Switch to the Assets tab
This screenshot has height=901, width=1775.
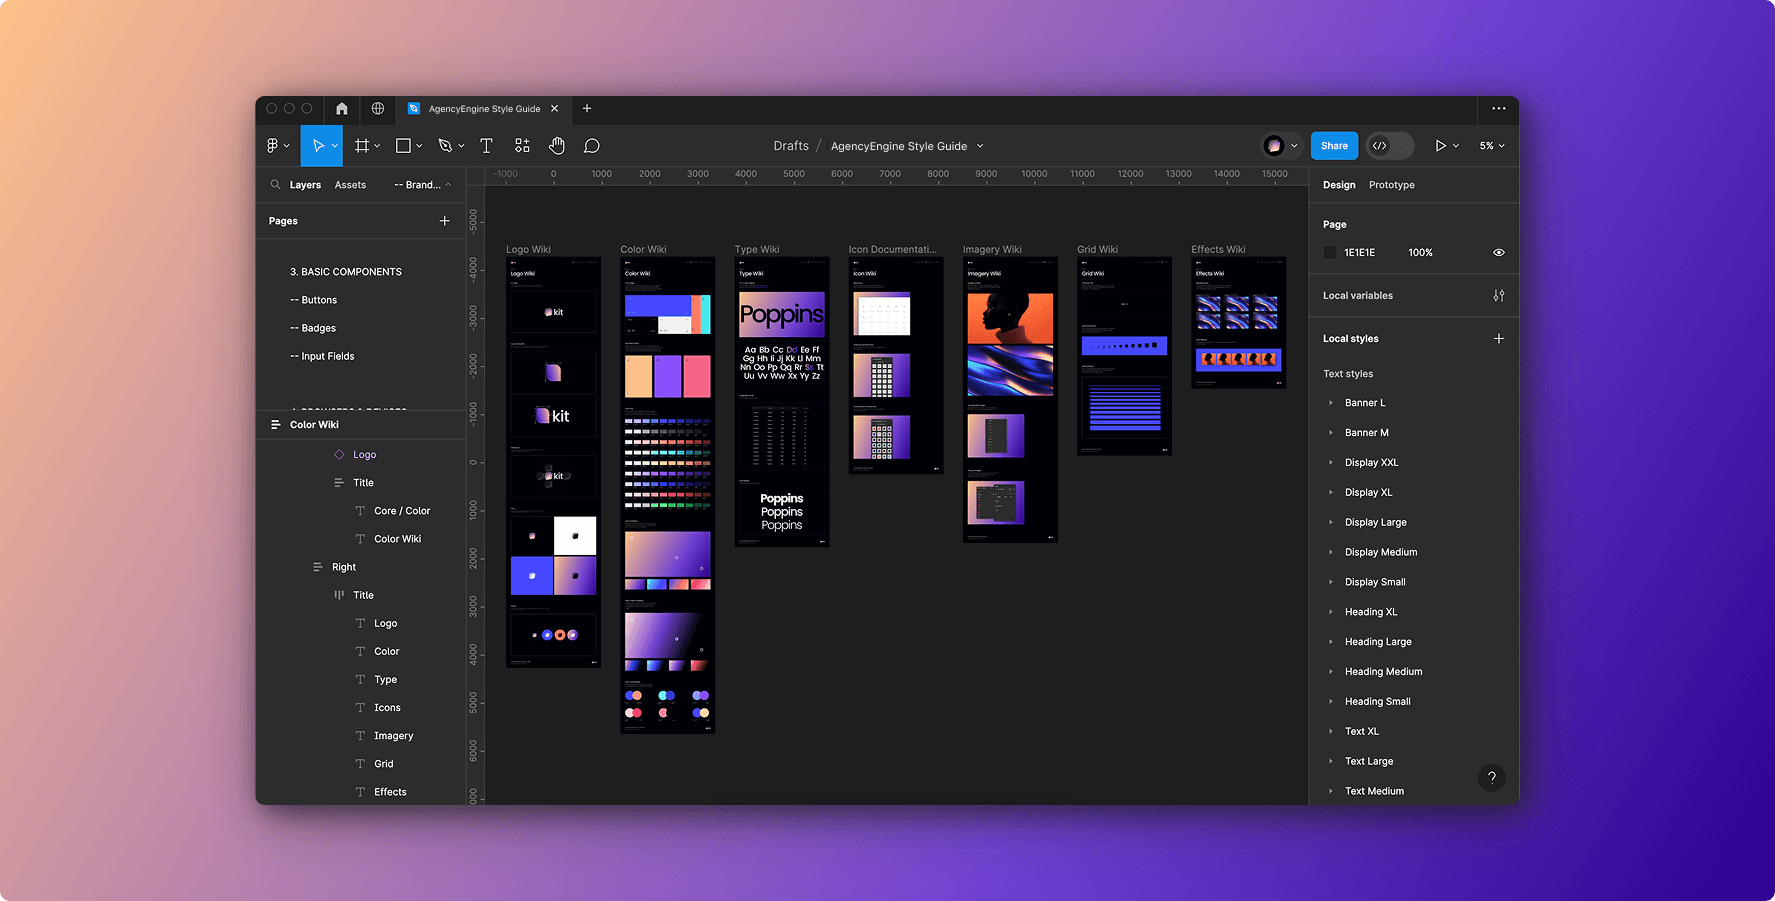point(350,185)
